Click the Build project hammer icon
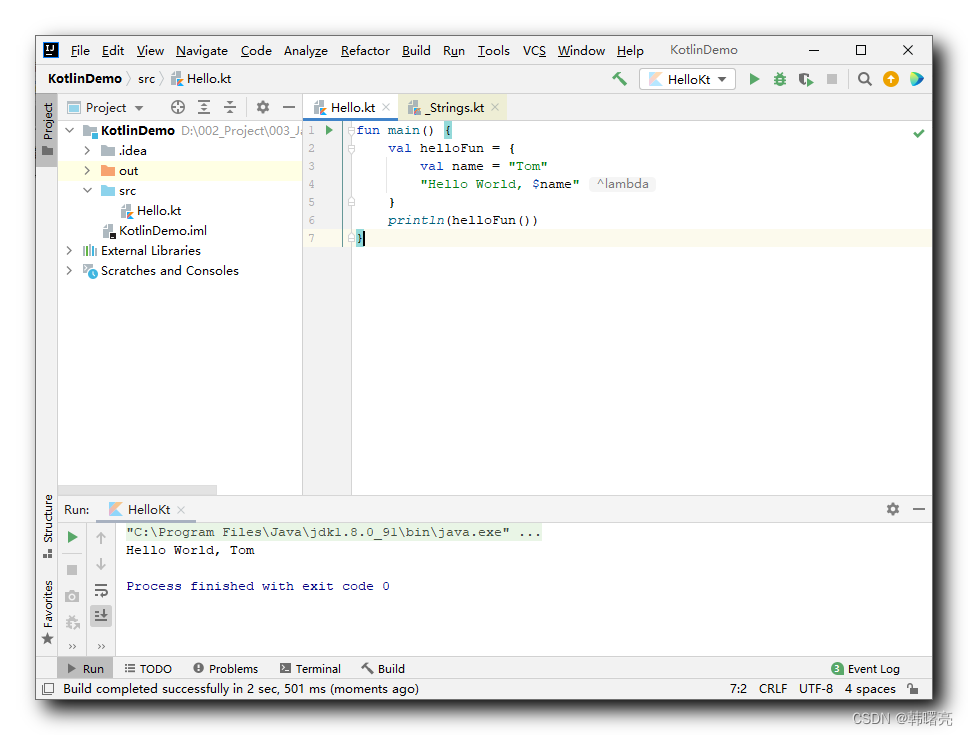Viewport: 968px width, 735px height. click(619, 79)
